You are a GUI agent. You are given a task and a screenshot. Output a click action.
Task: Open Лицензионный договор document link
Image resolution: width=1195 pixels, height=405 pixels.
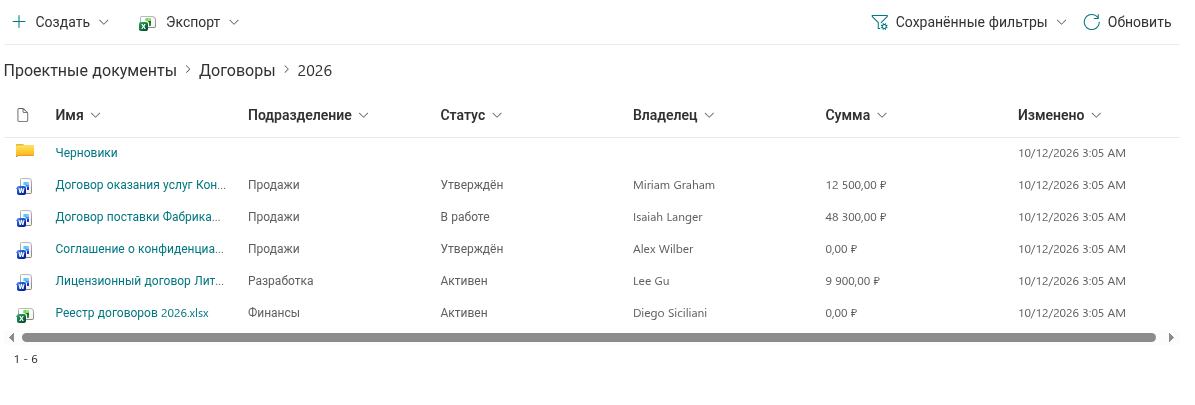pyautogui.click(x=140, y=281)
